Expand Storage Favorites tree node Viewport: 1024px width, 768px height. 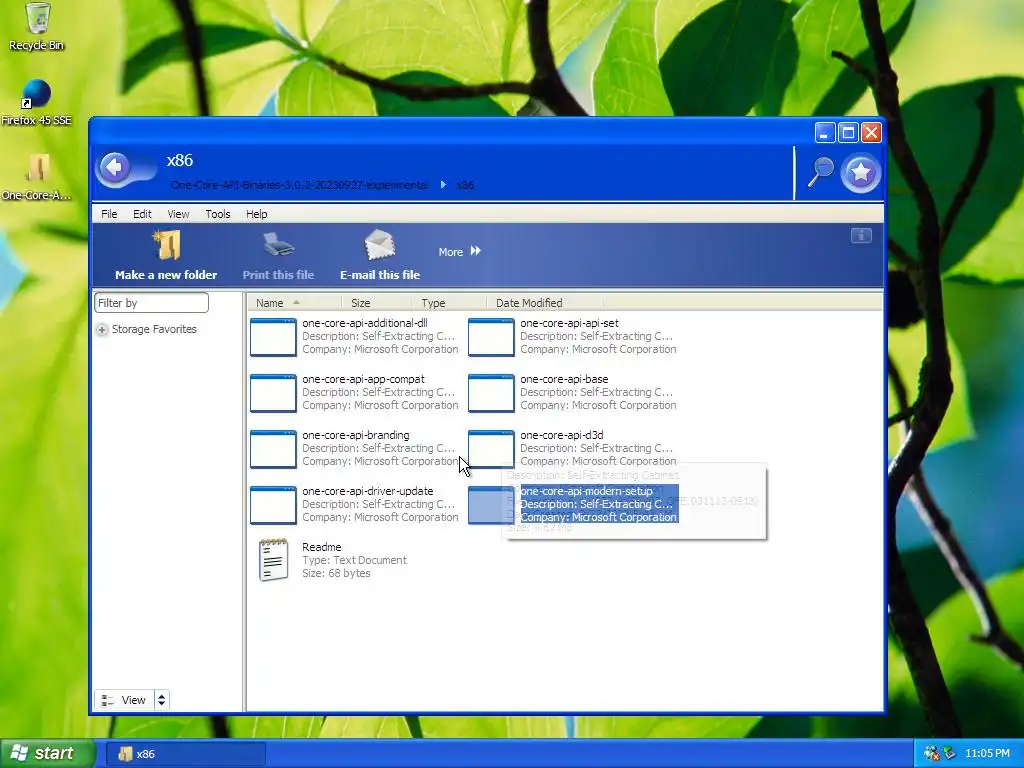[102, 330]
